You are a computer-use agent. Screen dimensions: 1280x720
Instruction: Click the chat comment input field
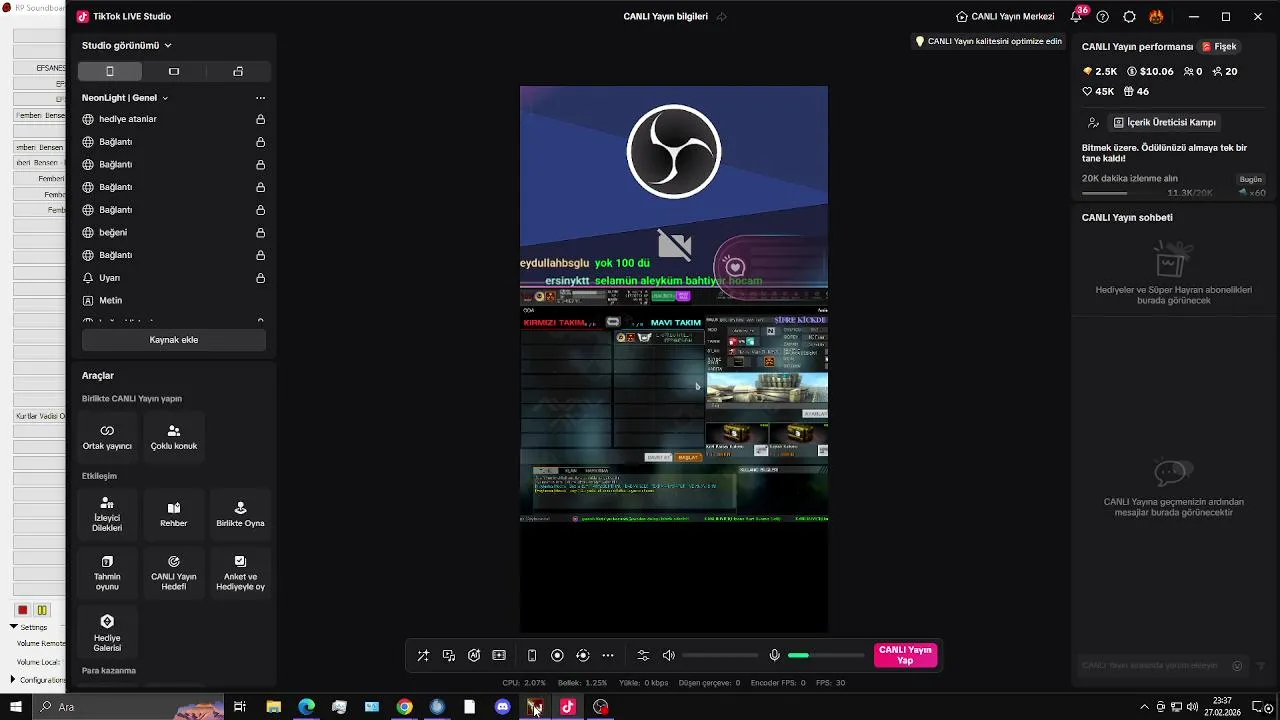coord(1162,666)
